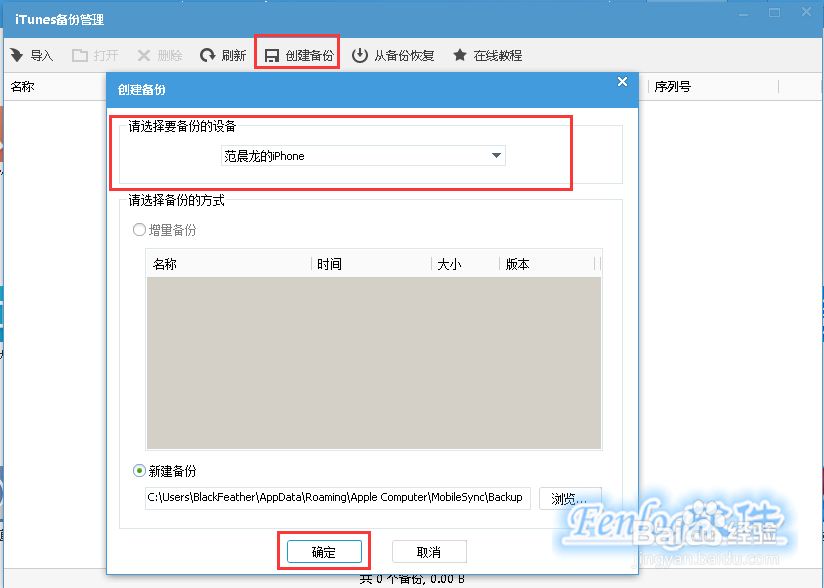This screenshot has height=588, width=824.
Task: Click the 确定 button
Action: pyautogui.click(x=324, y=552)
